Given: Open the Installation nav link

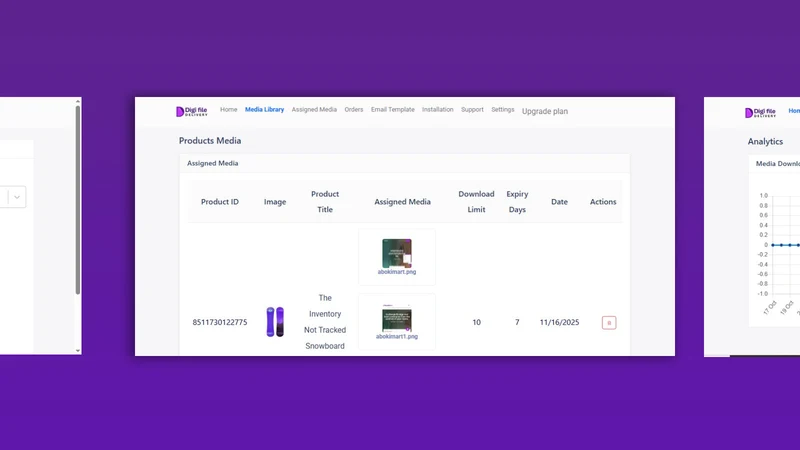Looking at the screenshot, I should (x=438, y=110).
